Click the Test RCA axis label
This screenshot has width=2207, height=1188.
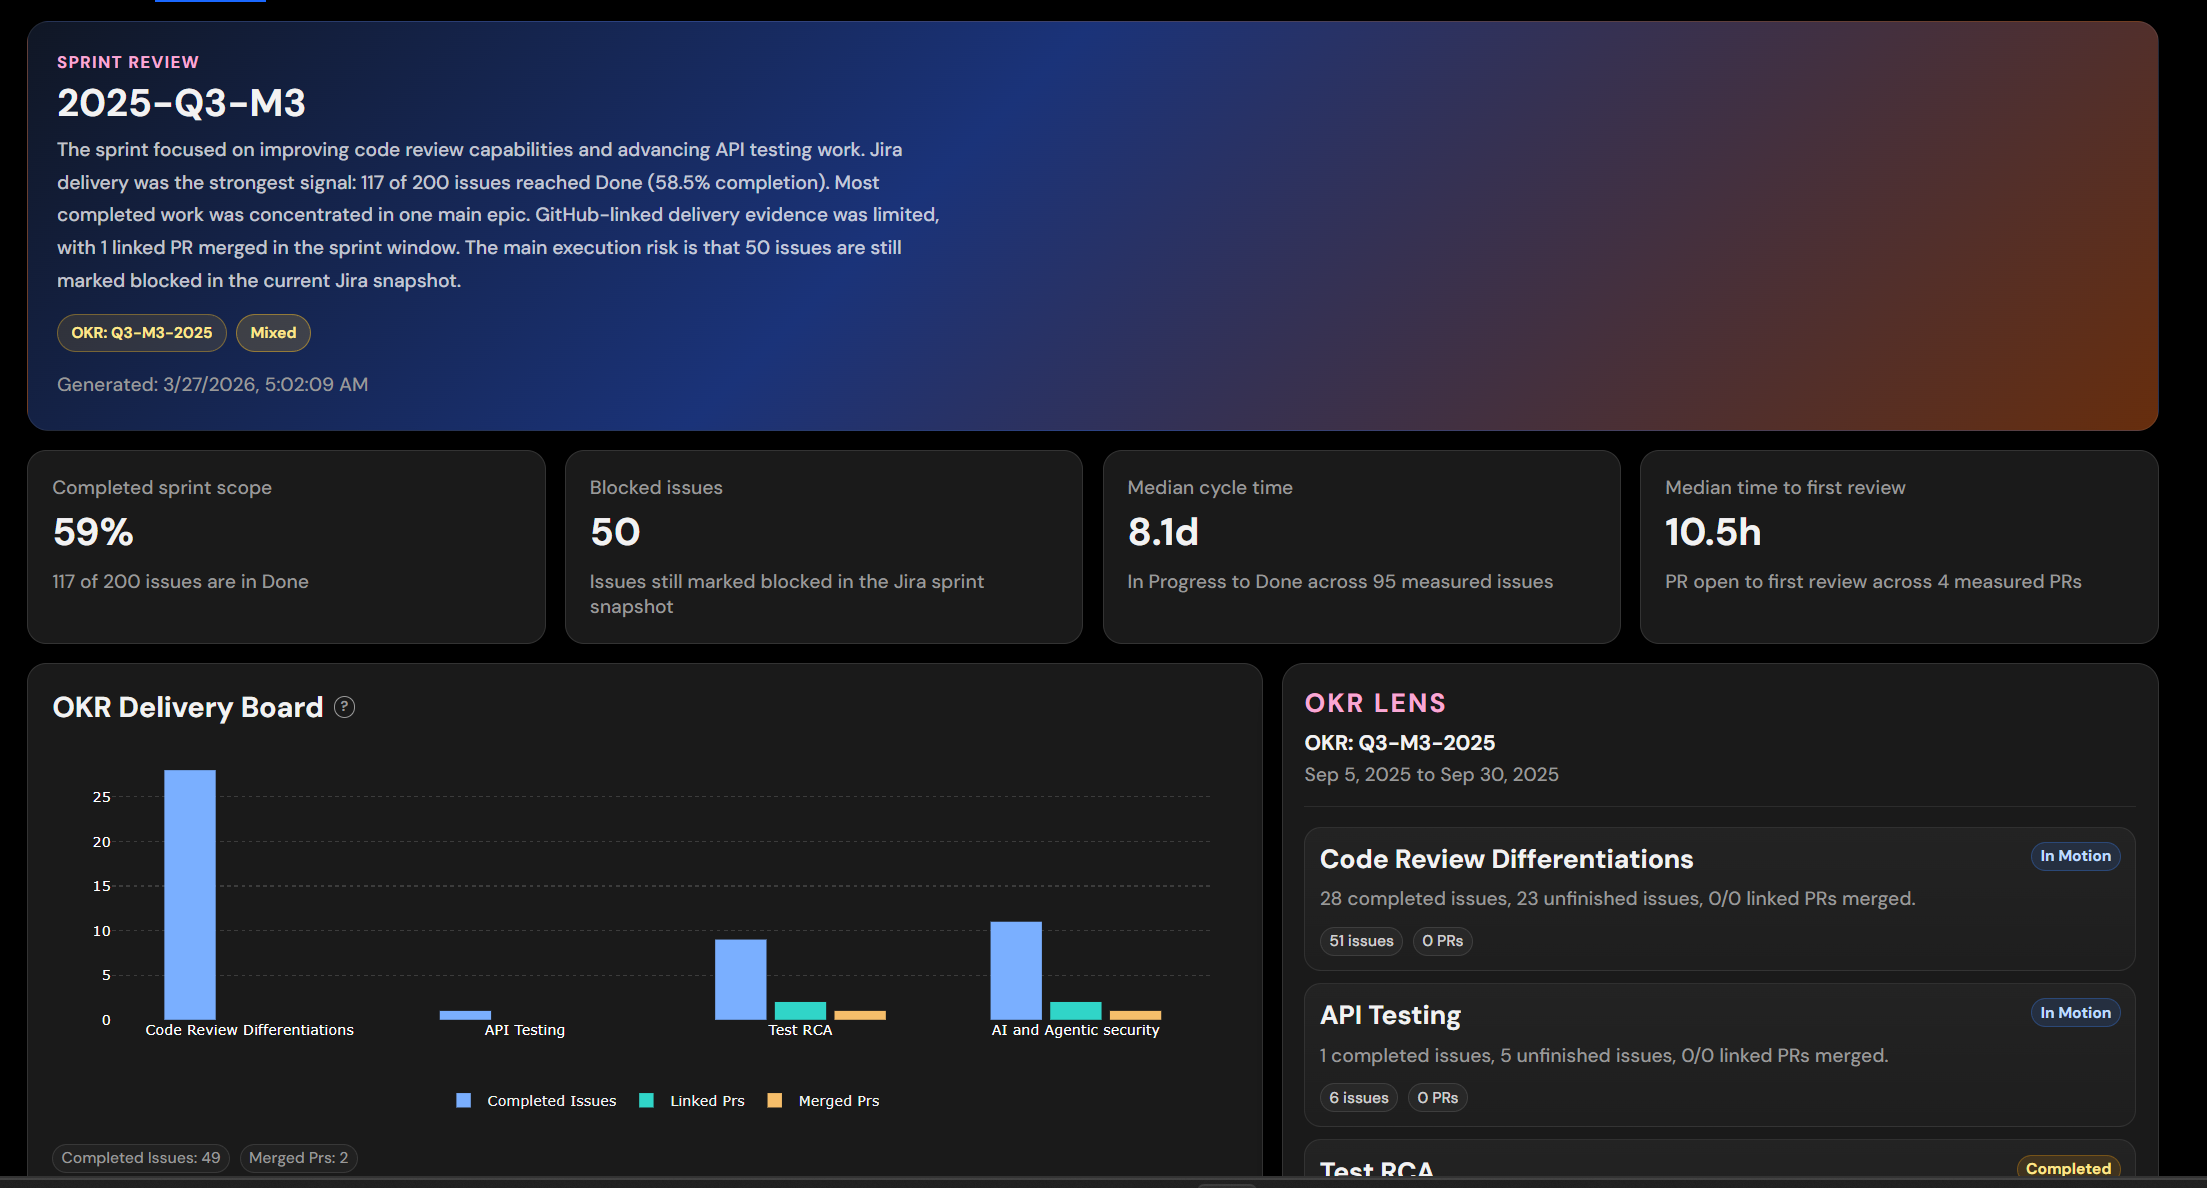pyautogui.click(x=800, y=1030)
